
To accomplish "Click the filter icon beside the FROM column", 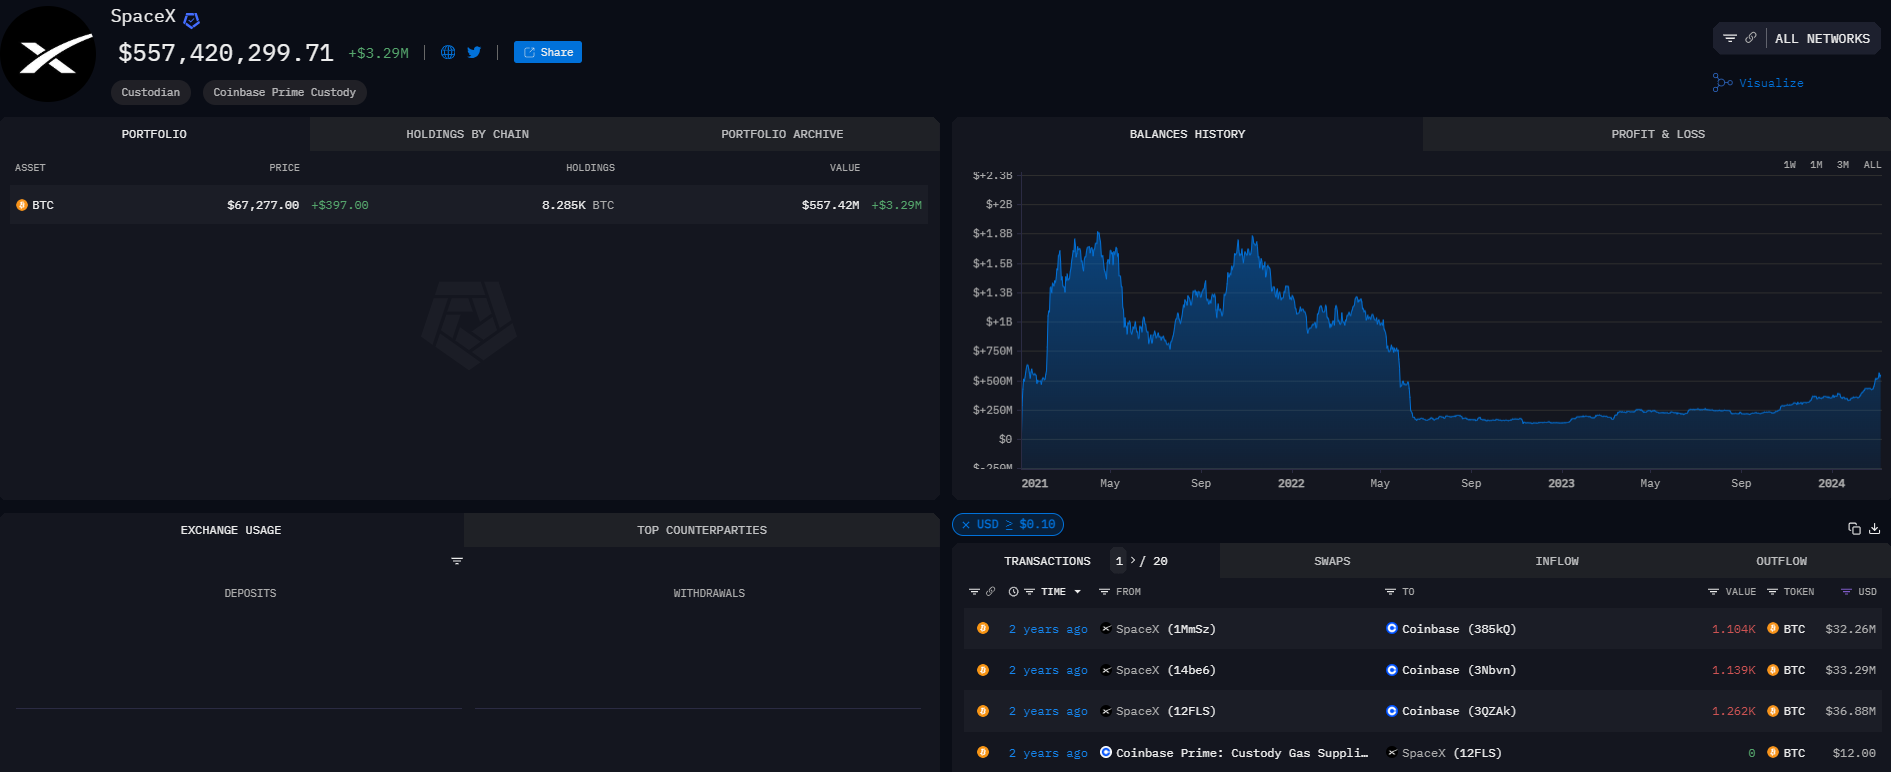I will (x=1105, y=592).
